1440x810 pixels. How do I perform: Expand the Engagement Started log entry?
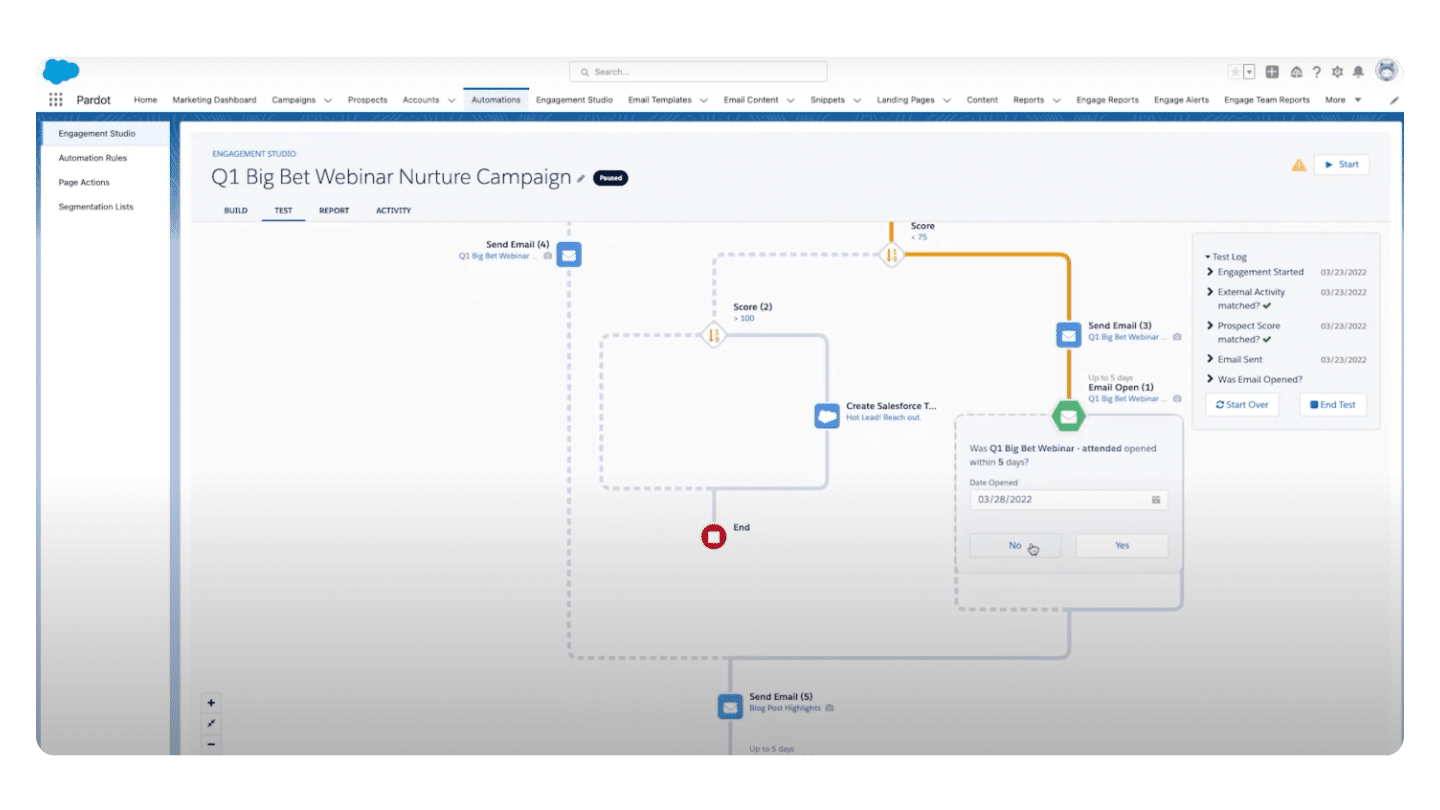point(1210,272)
